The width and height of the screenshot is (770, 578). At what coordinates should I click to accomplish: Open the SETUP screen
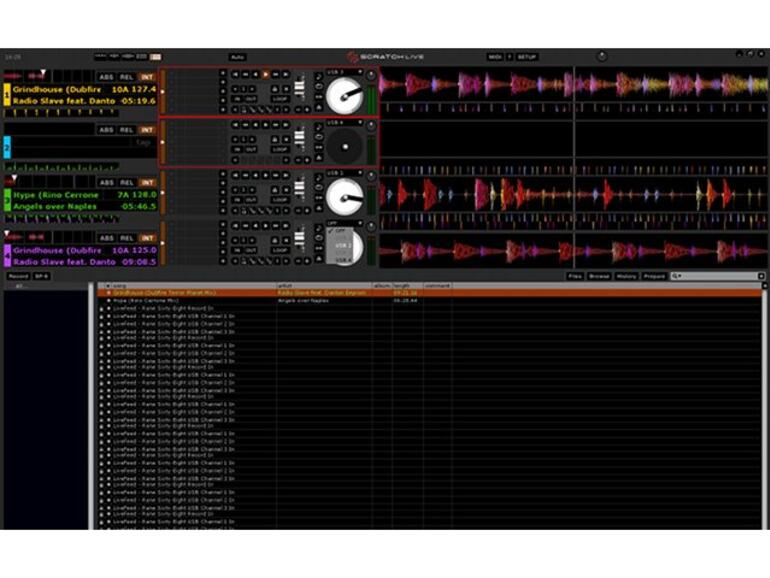point(527,57)
